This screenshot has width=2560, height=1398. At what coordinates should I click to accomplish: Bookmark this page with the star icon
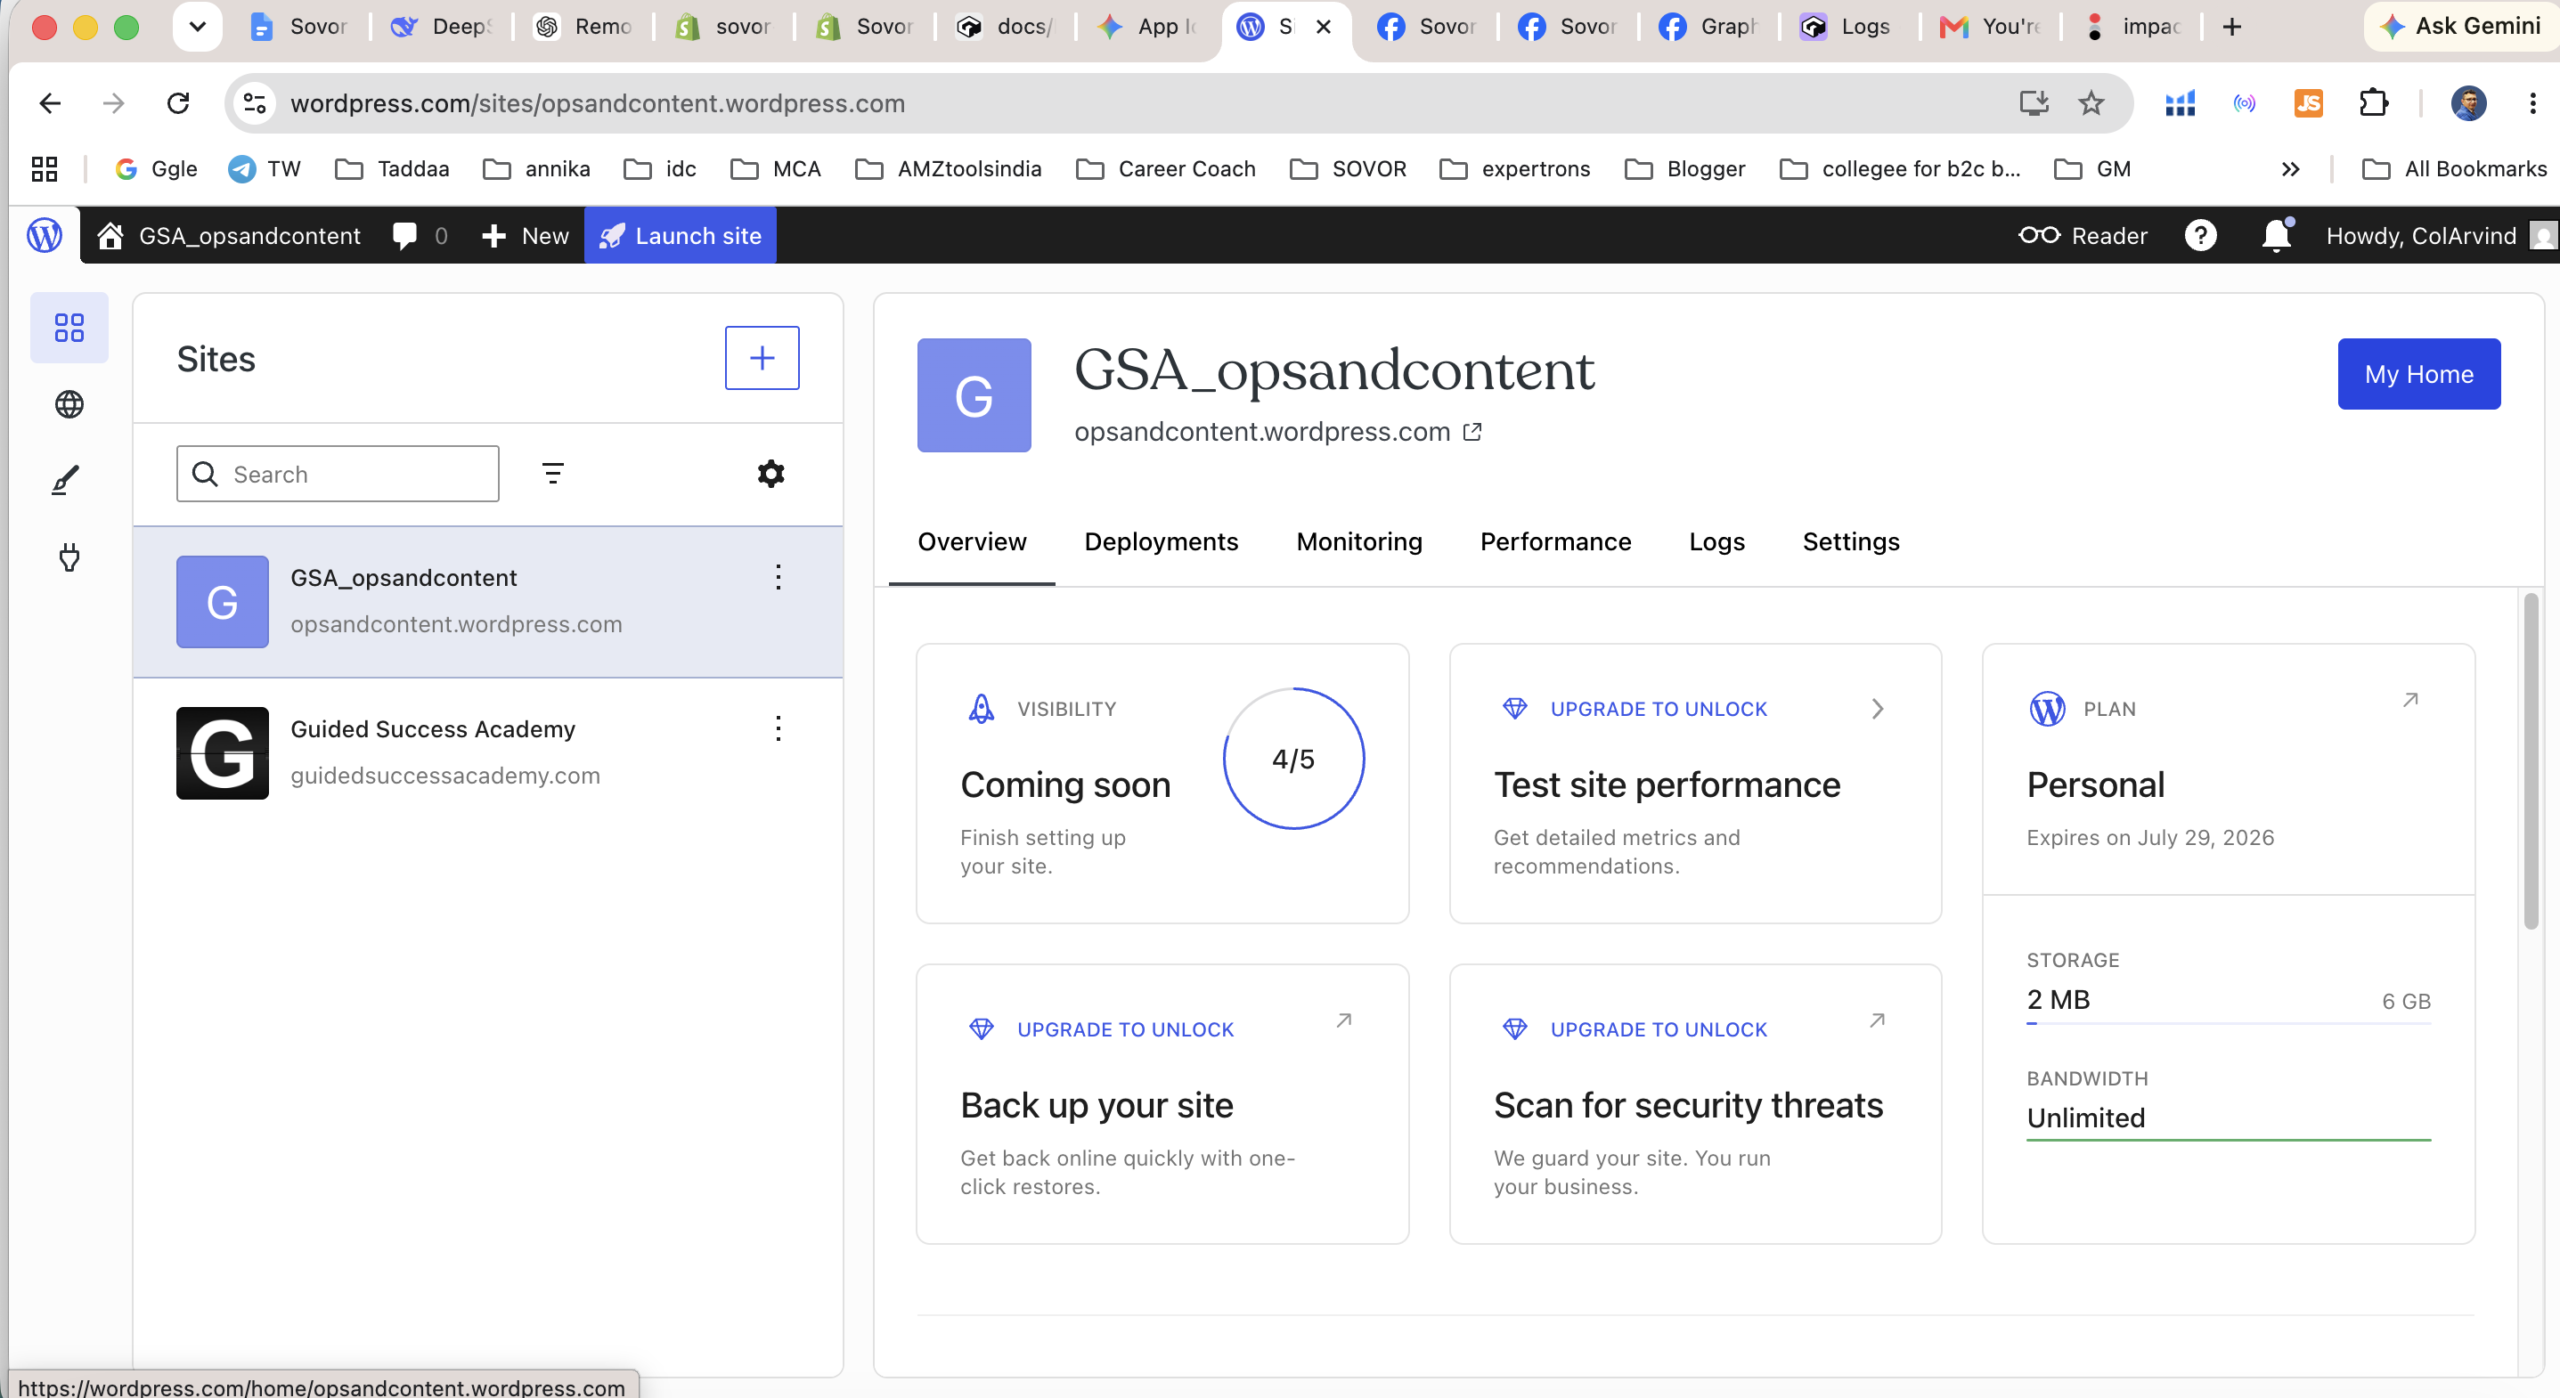click(x=2091, y=103)
